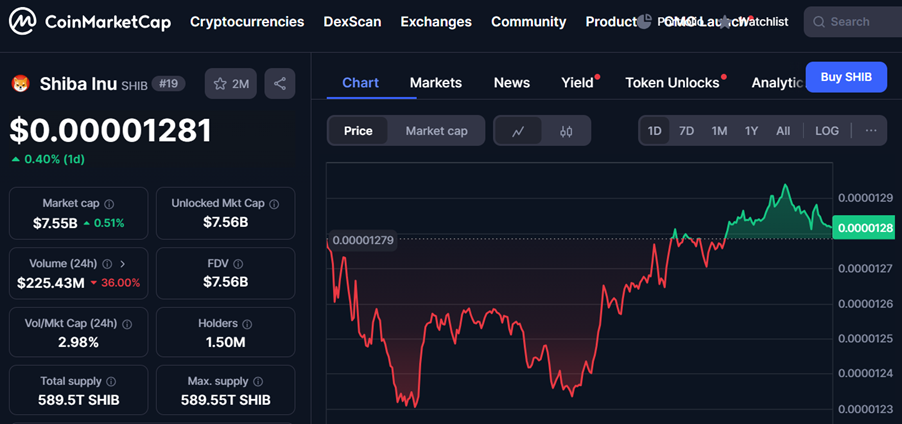Switch to line chart view icon
The image size is (902, 424).
[x=518, y=131]
